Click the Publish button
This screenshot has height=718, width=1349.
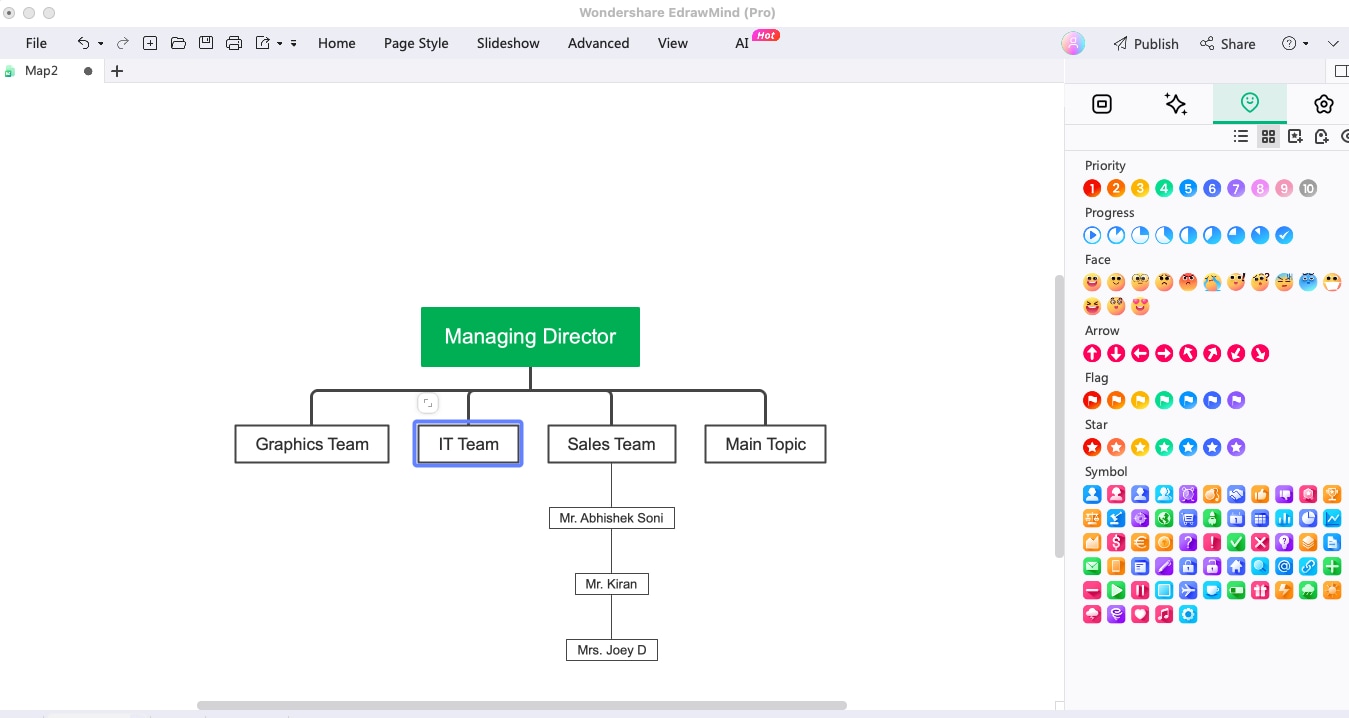click(1146, 44)
